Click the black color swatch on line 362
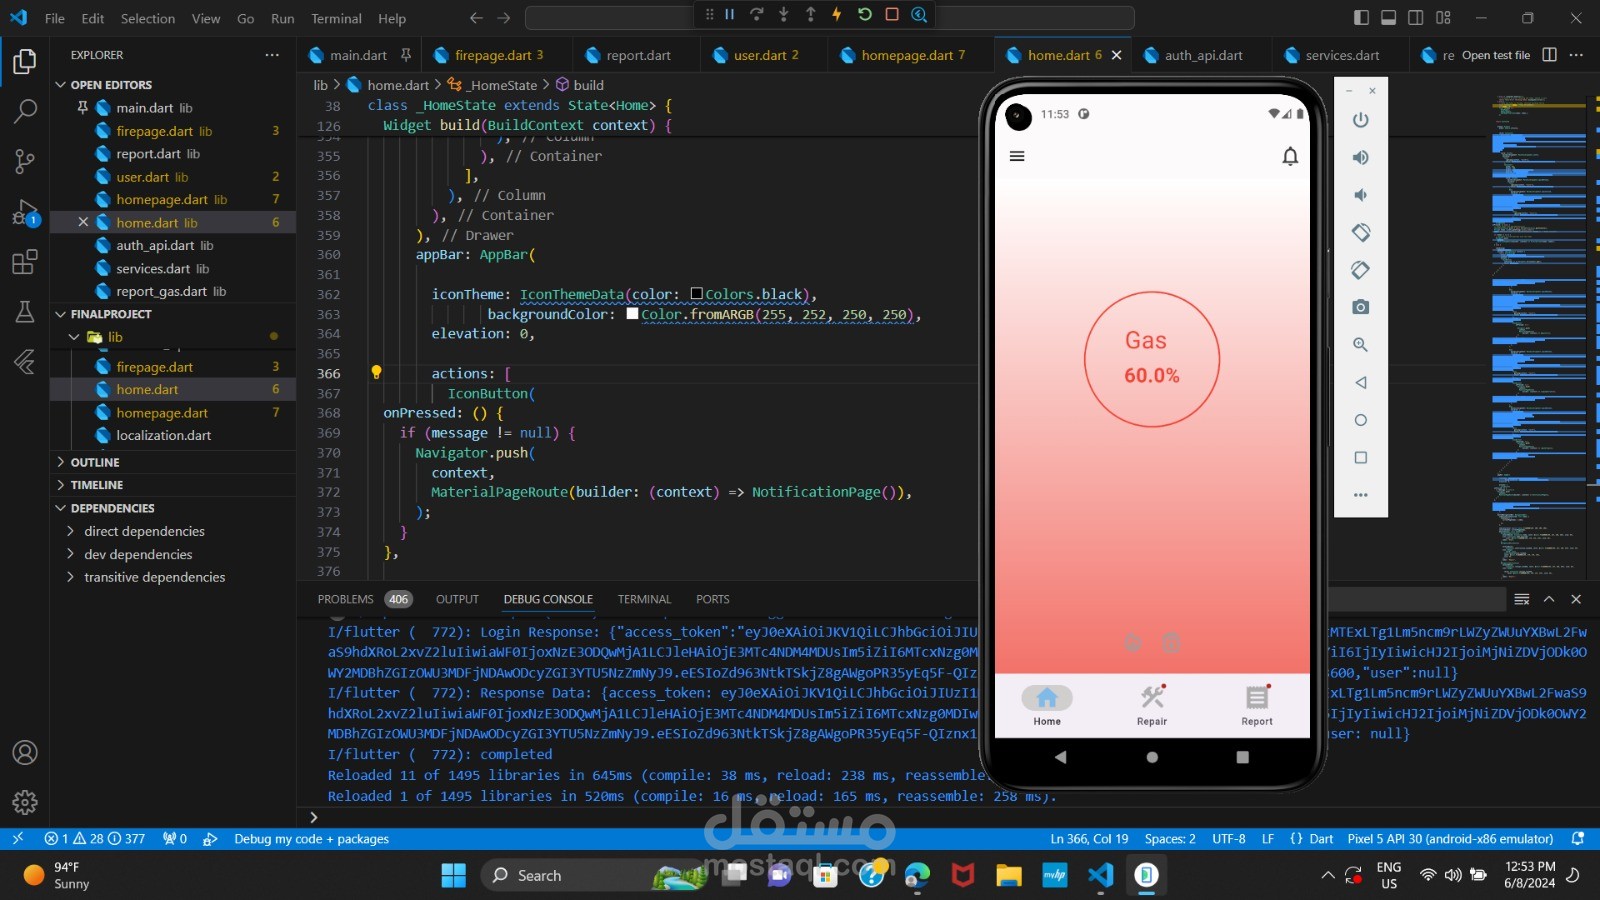 coord(697,294)
